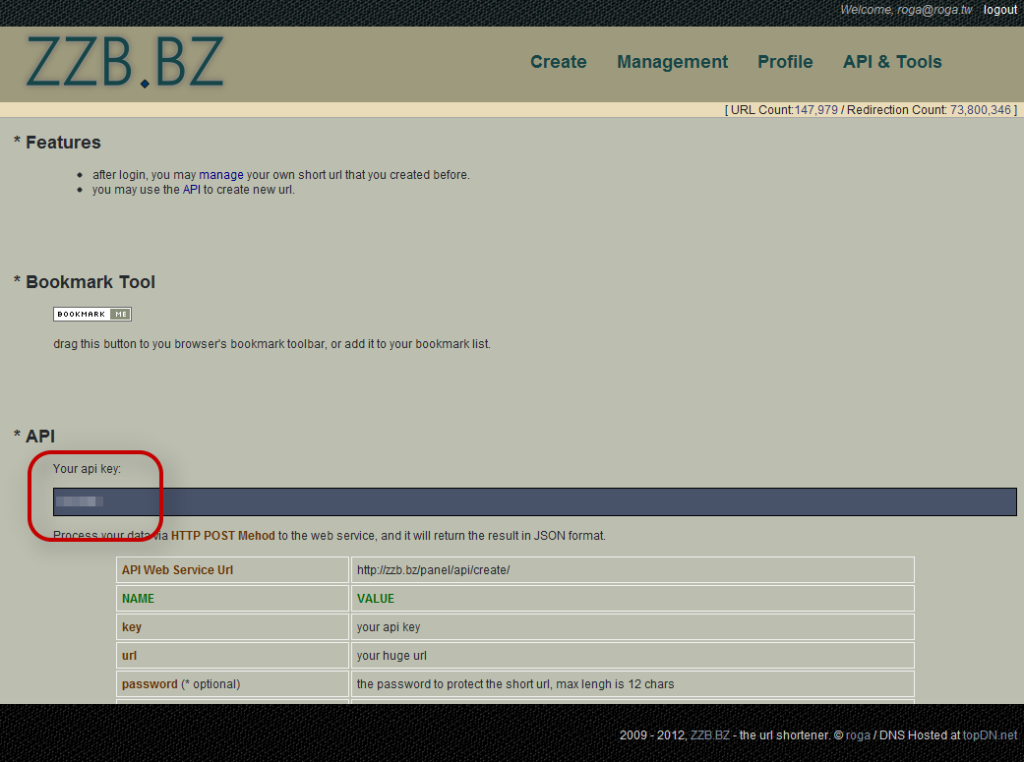1024x762 pixels.
Task: Click the 'key' parameter name cell
Action: coord(232,627)
